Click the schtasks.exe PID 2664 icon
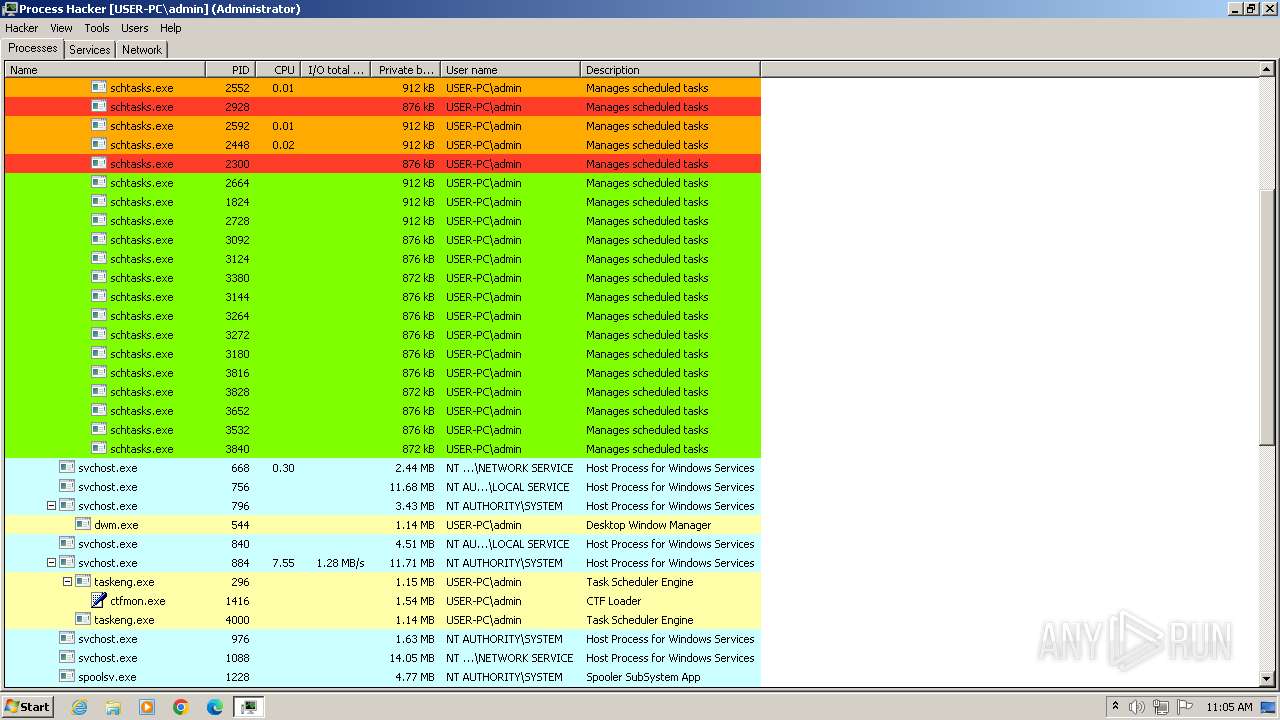This screenshot has height=720, width=1280. tap(99, 182)
